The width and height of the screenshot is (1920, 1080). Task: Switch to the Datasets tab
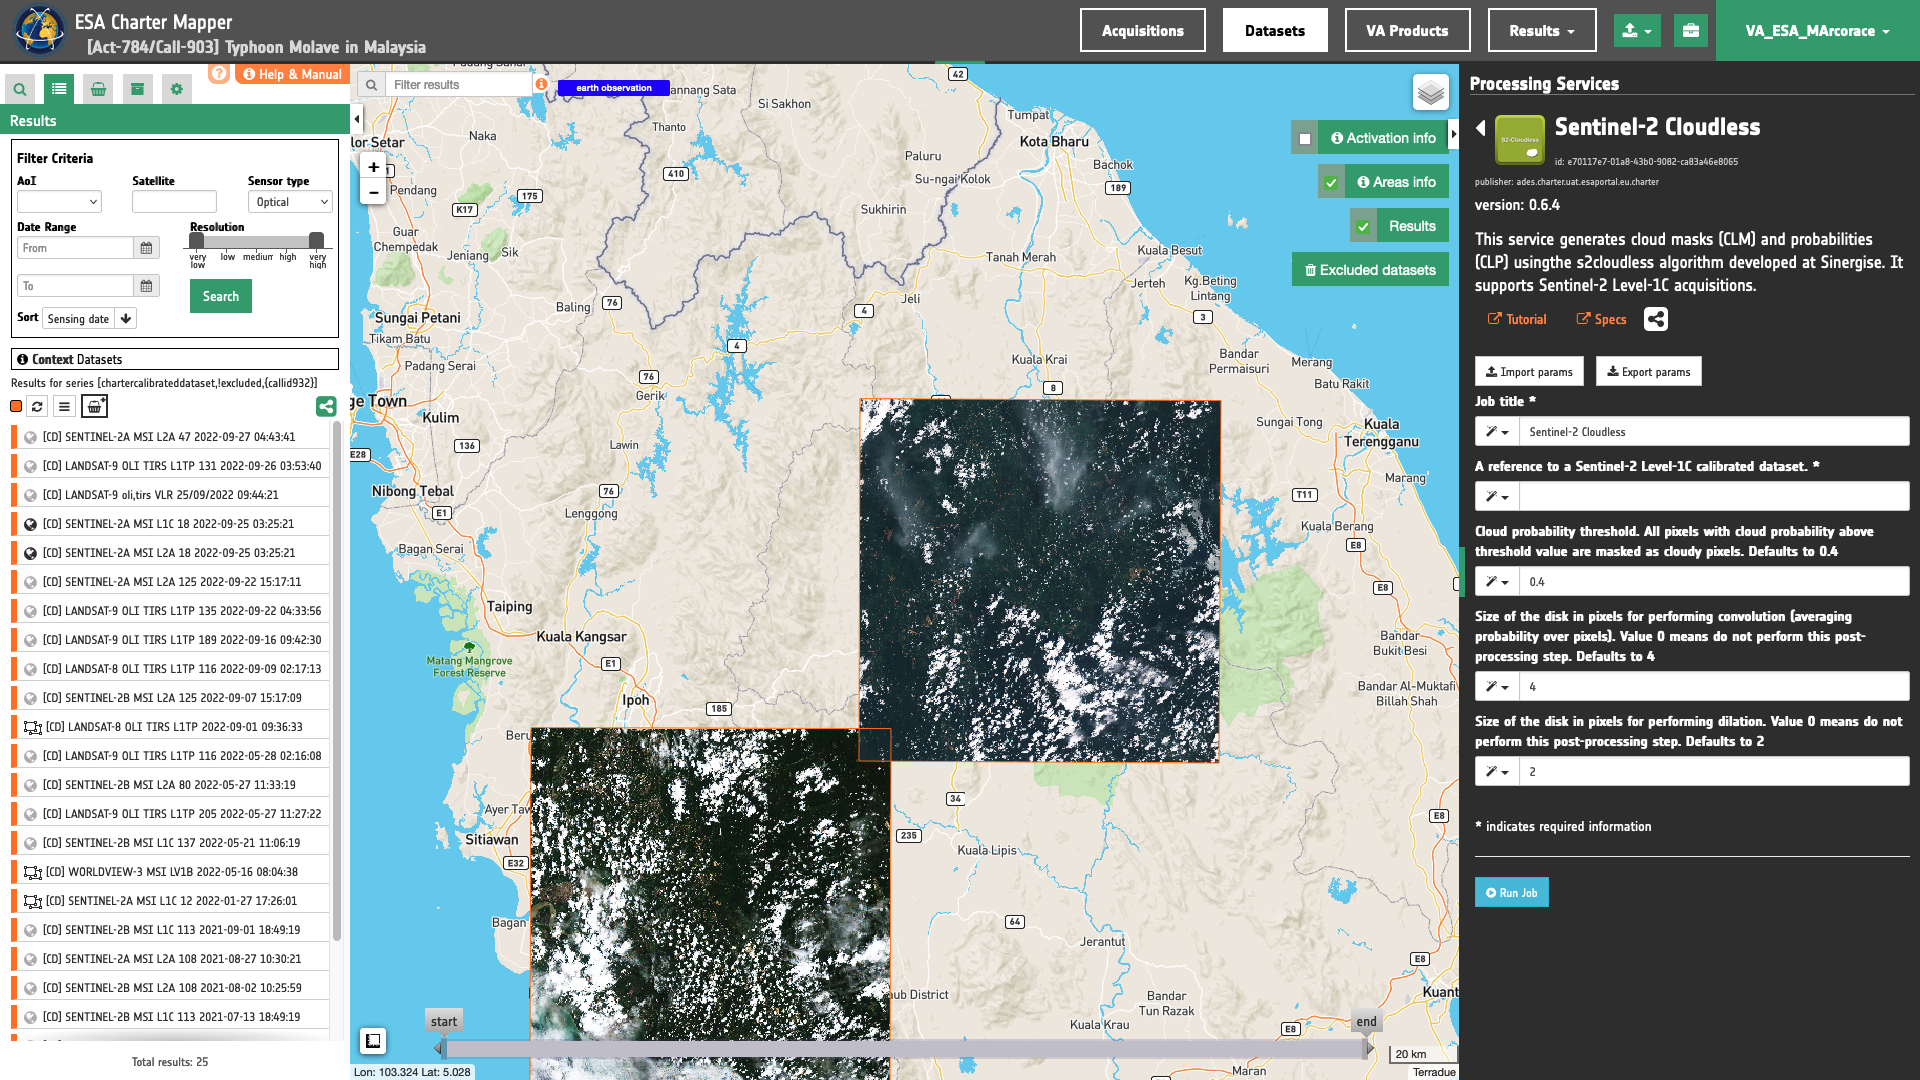1275,31
